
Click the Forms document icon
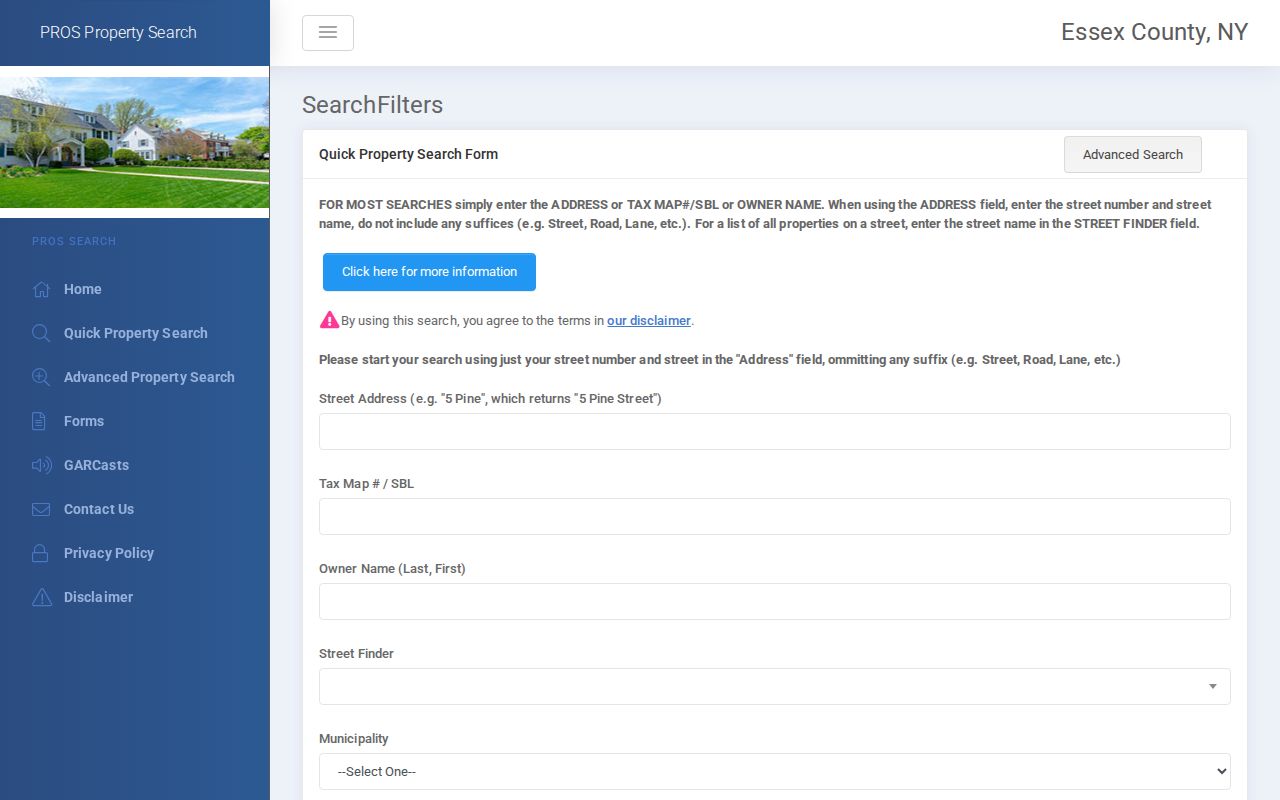pyautogui.click(x=39, y=421)
